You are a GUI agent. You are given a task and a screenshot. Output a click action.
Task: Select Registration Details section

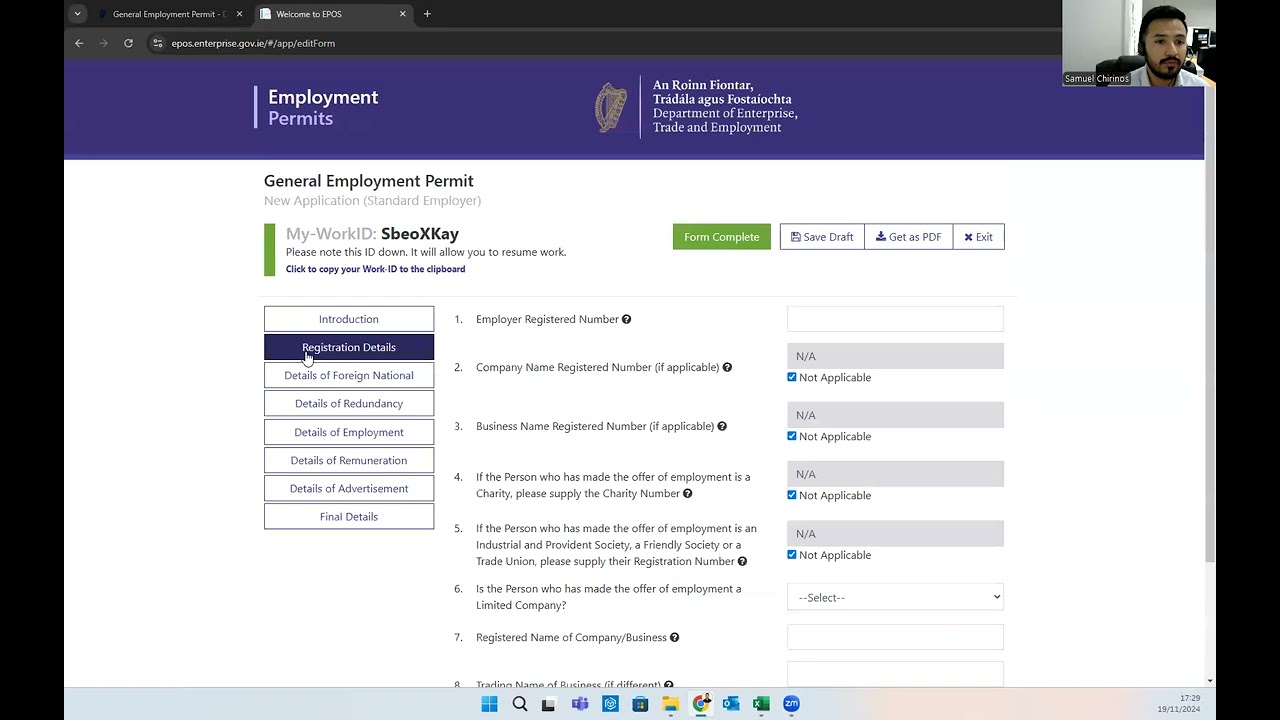pos(349,347)
